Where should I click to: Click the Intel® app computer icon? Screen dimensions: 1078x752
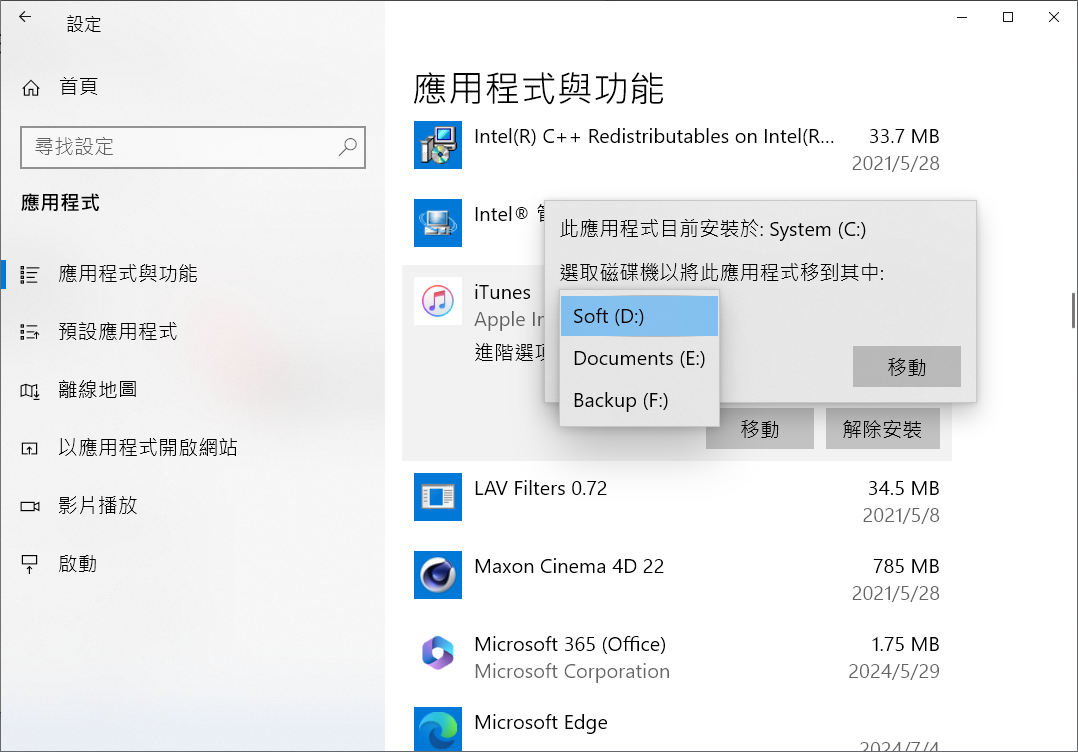point(438,223)
